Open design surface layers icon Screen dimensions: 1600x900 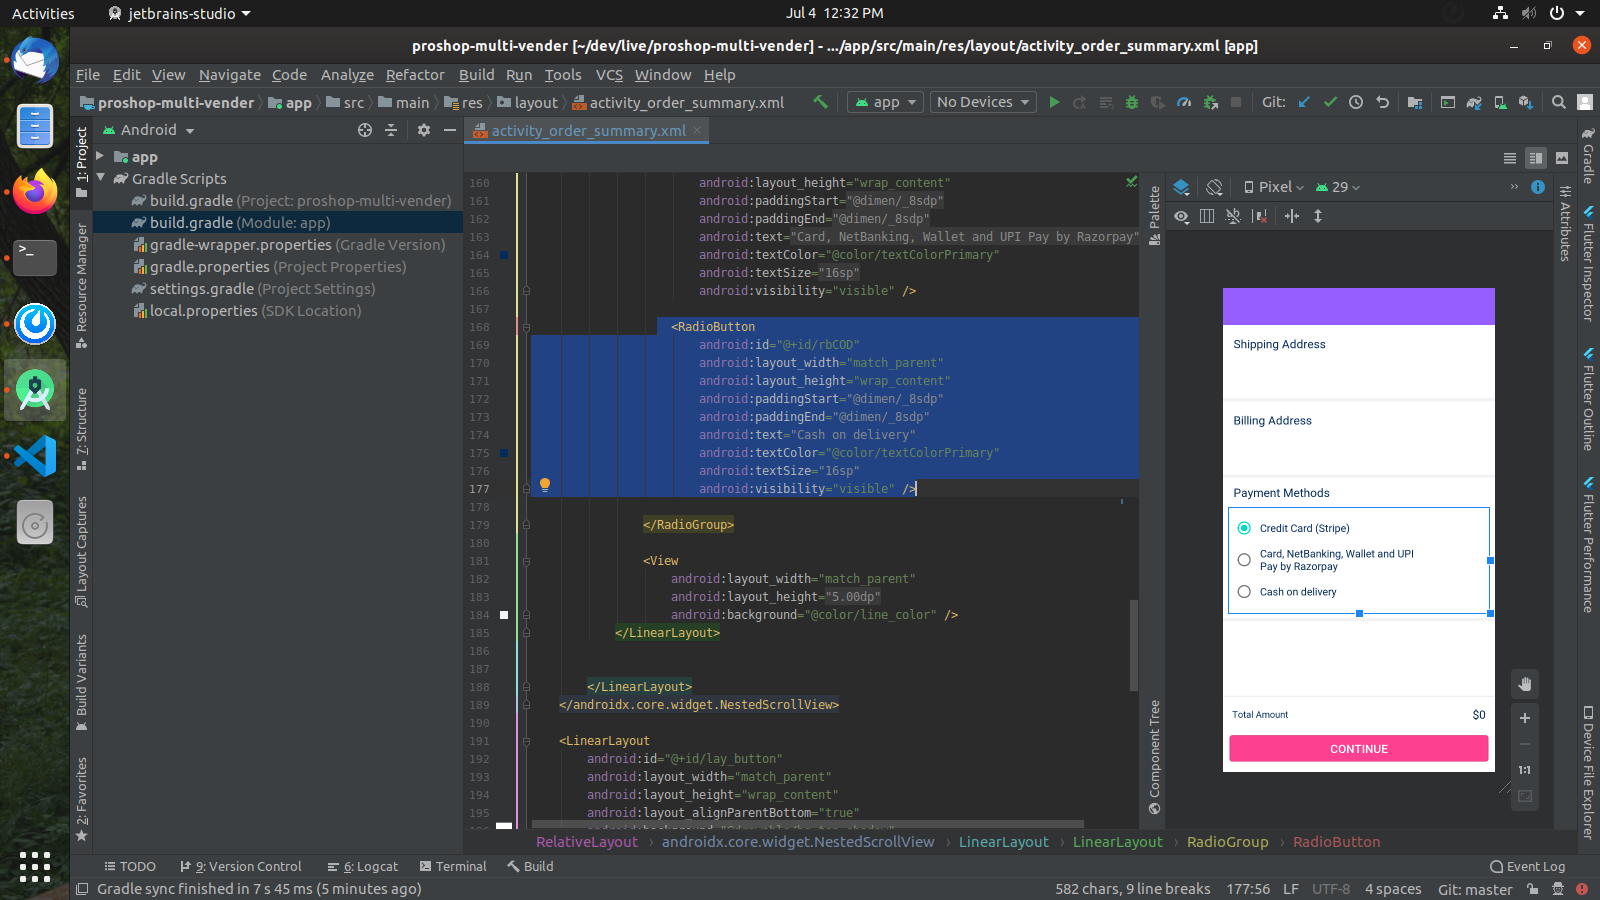pos(1181,187)
